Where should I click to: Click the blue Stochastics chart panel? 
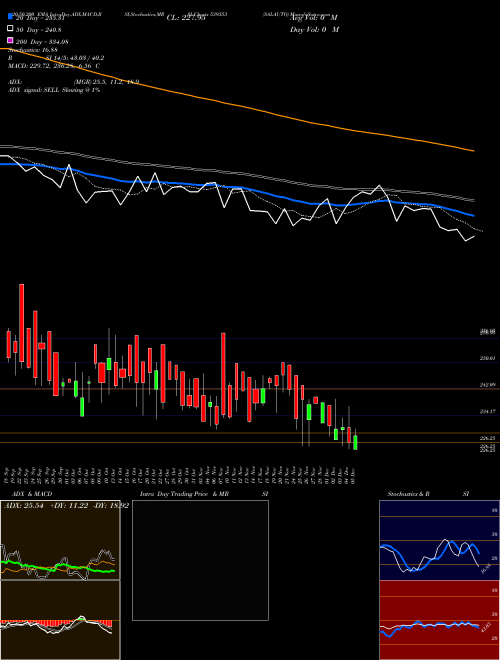(x=439, y=540)
